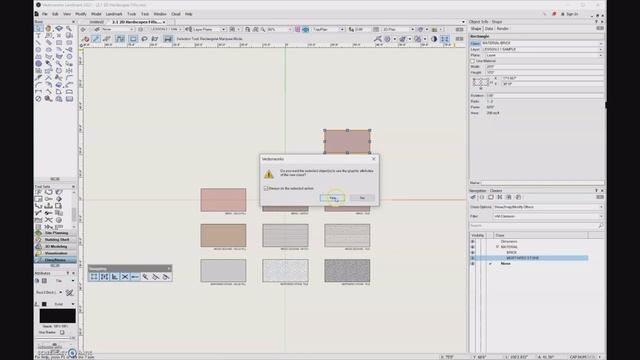Open the Site Planning tool set
Image resolution: width=640 pixels, height=360 pixels.
pos(56,233)
